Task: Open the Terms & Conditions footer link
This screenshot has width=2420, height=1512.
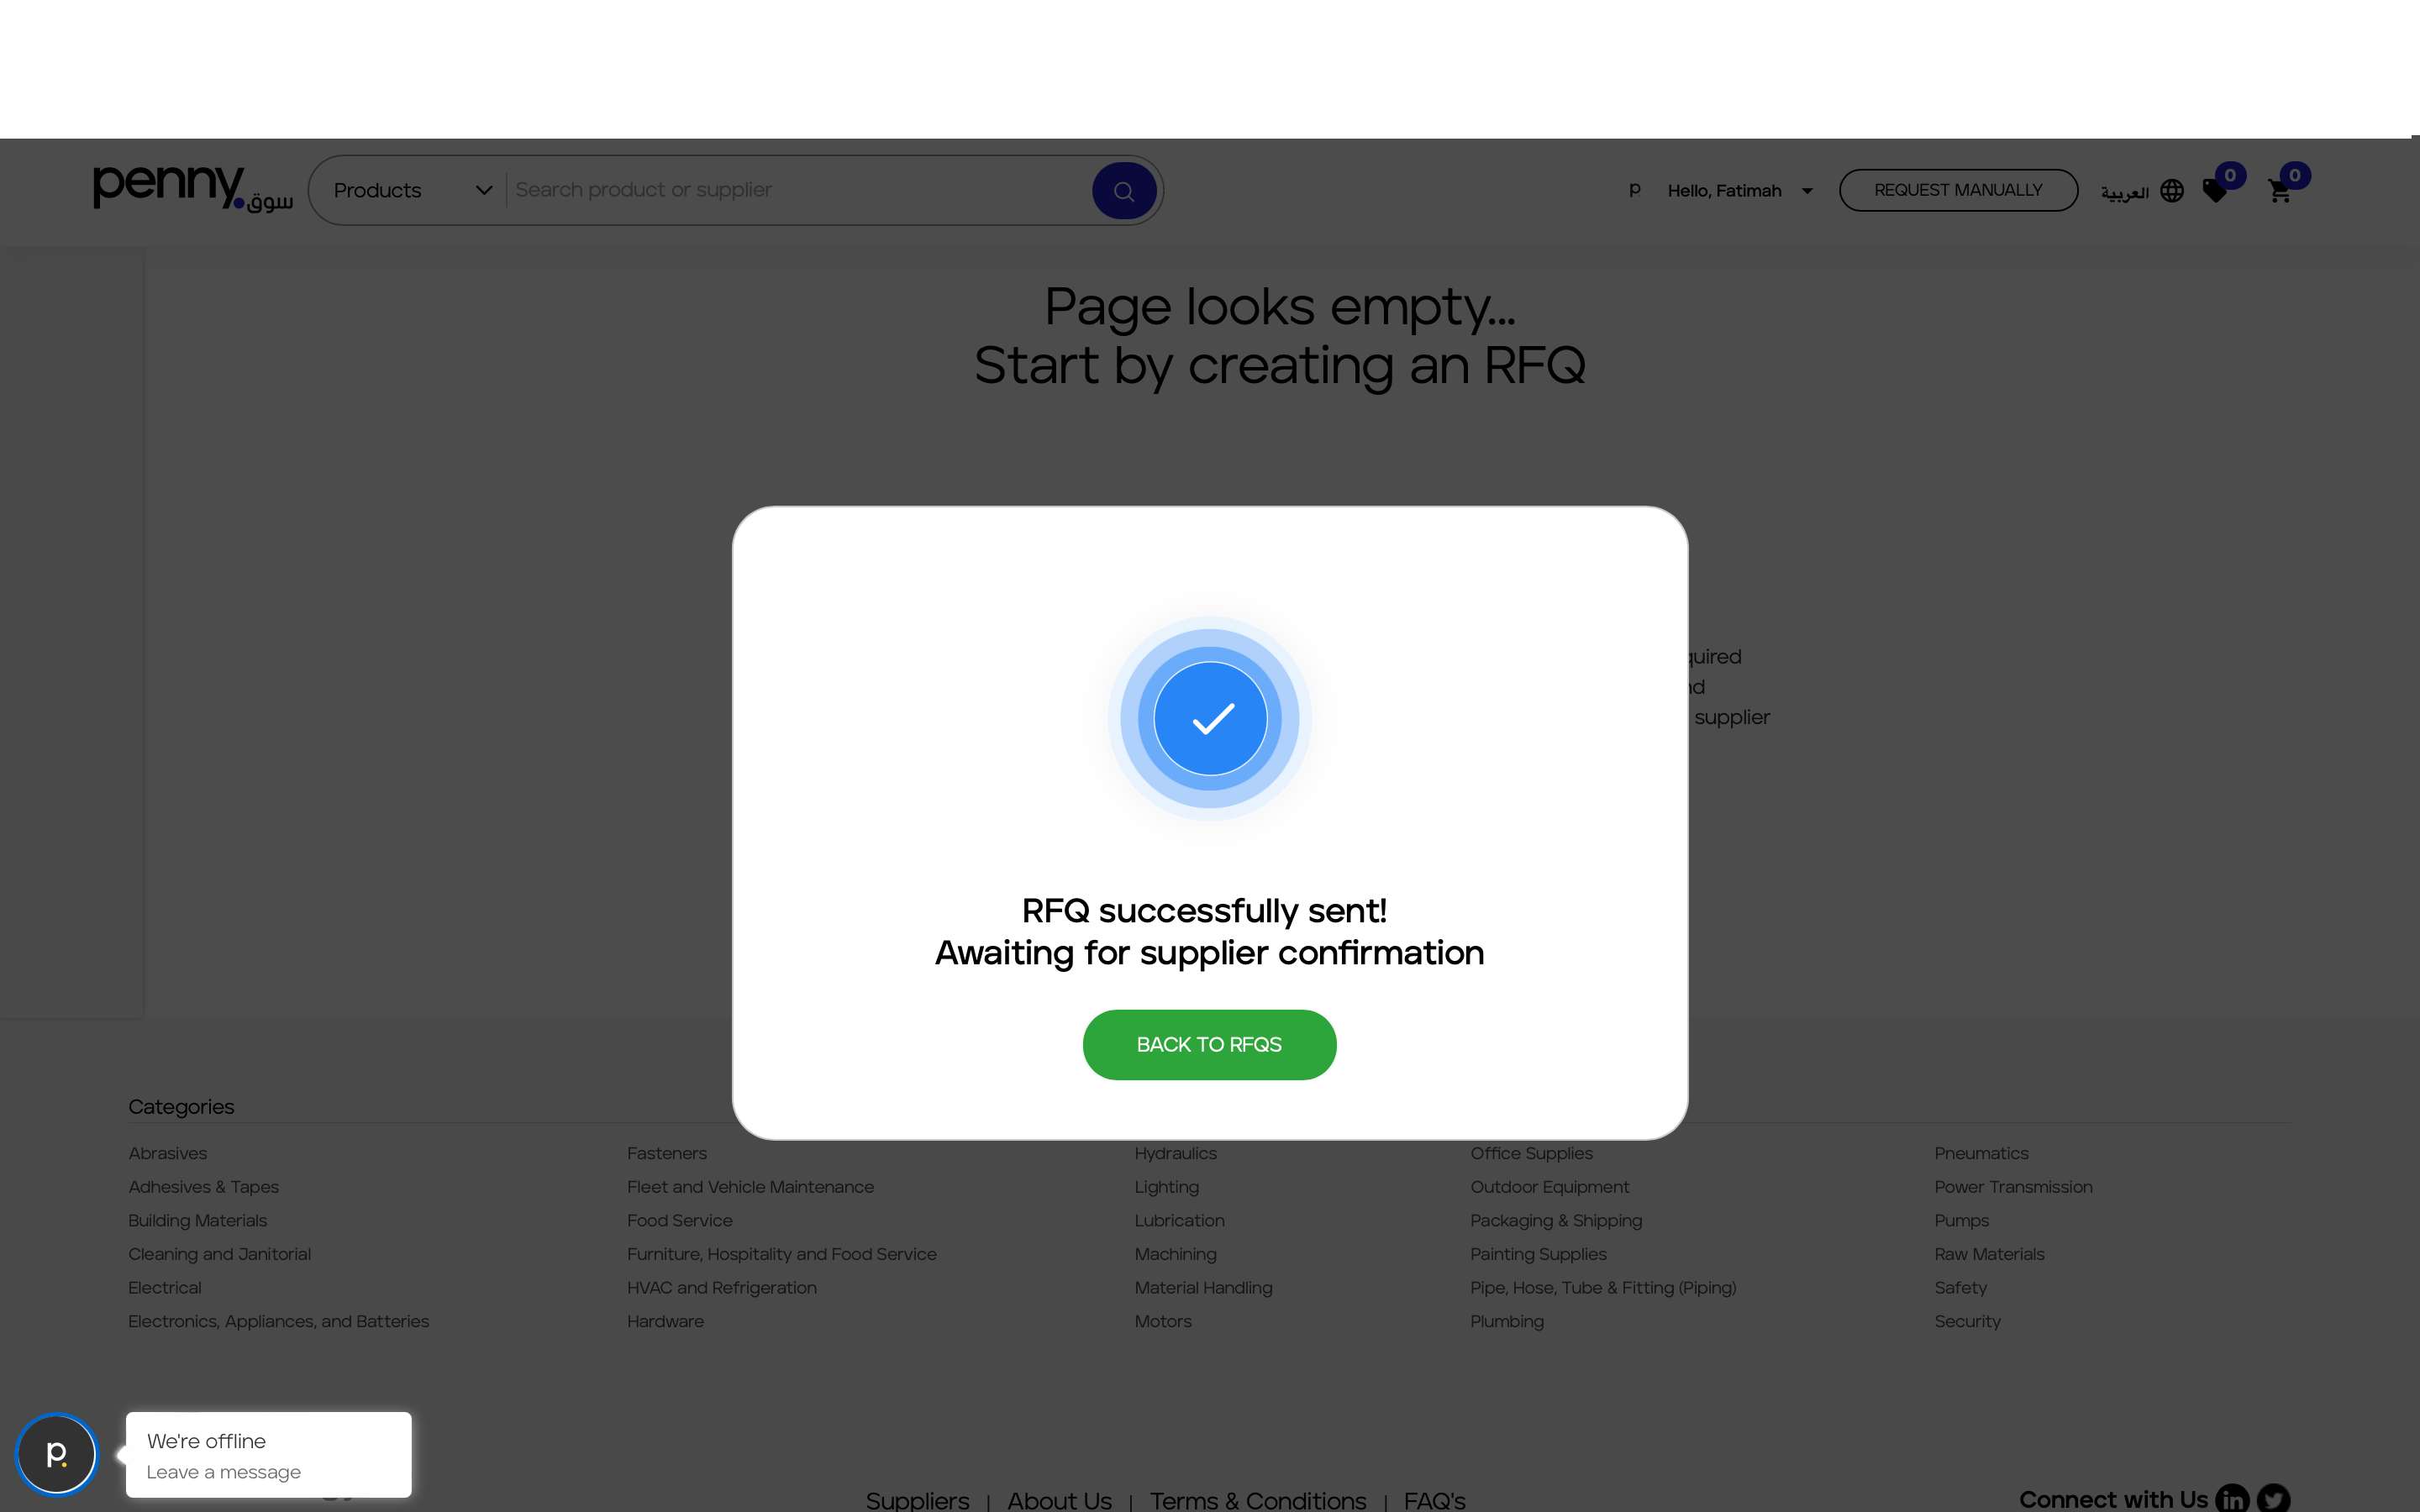Action: (1257, 1500)
